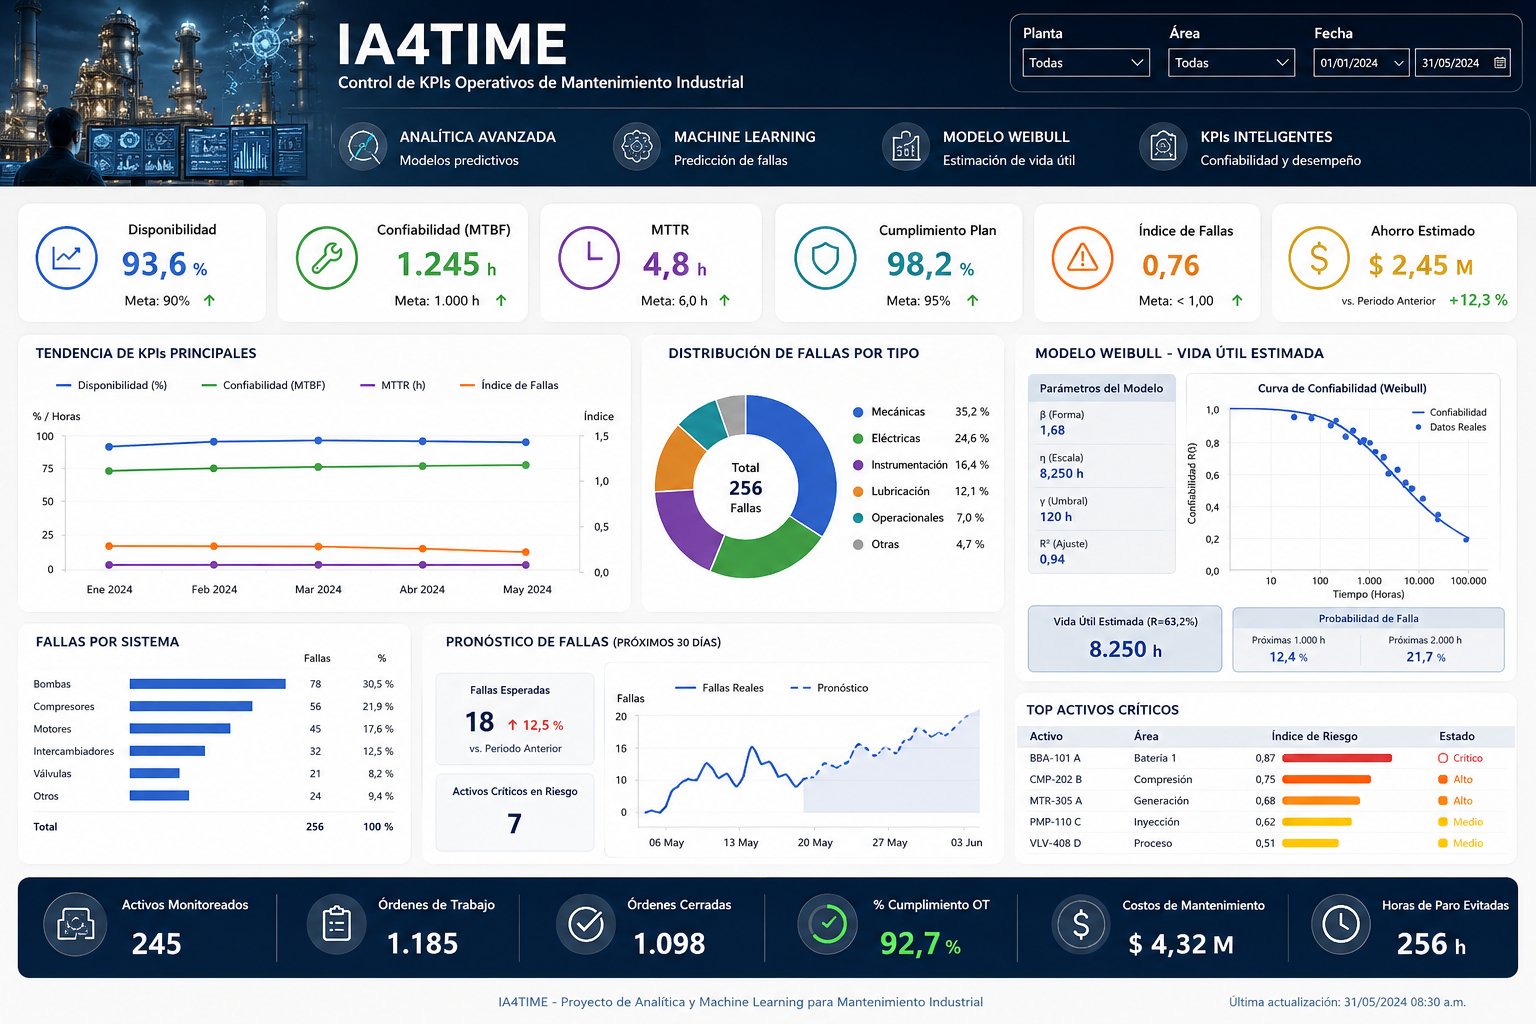Click the Costos de Mantenimiento dollar icon

(x=1081, y=924)
